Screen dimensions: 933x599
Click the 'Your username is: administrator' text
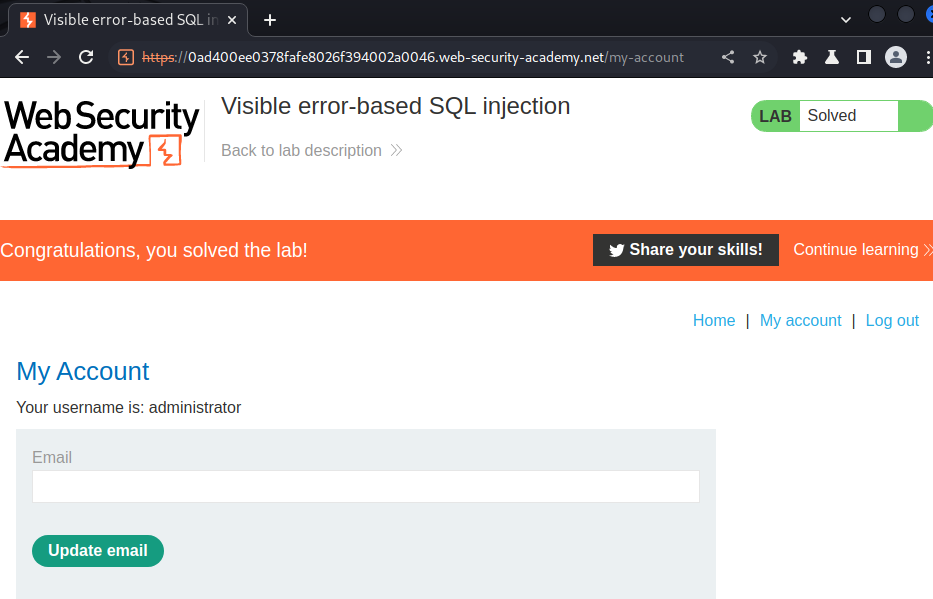pos(129,407)
